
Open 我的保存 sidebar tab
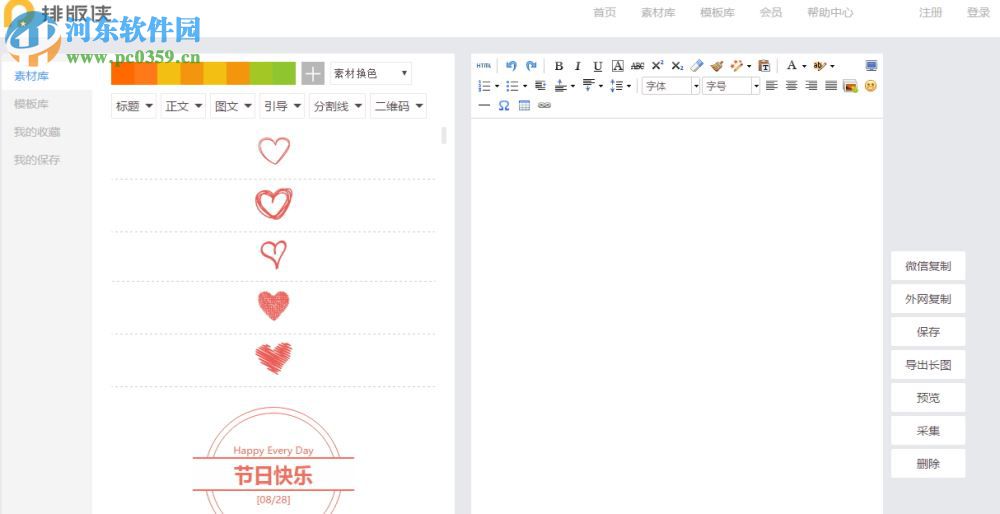click(37, 160)
